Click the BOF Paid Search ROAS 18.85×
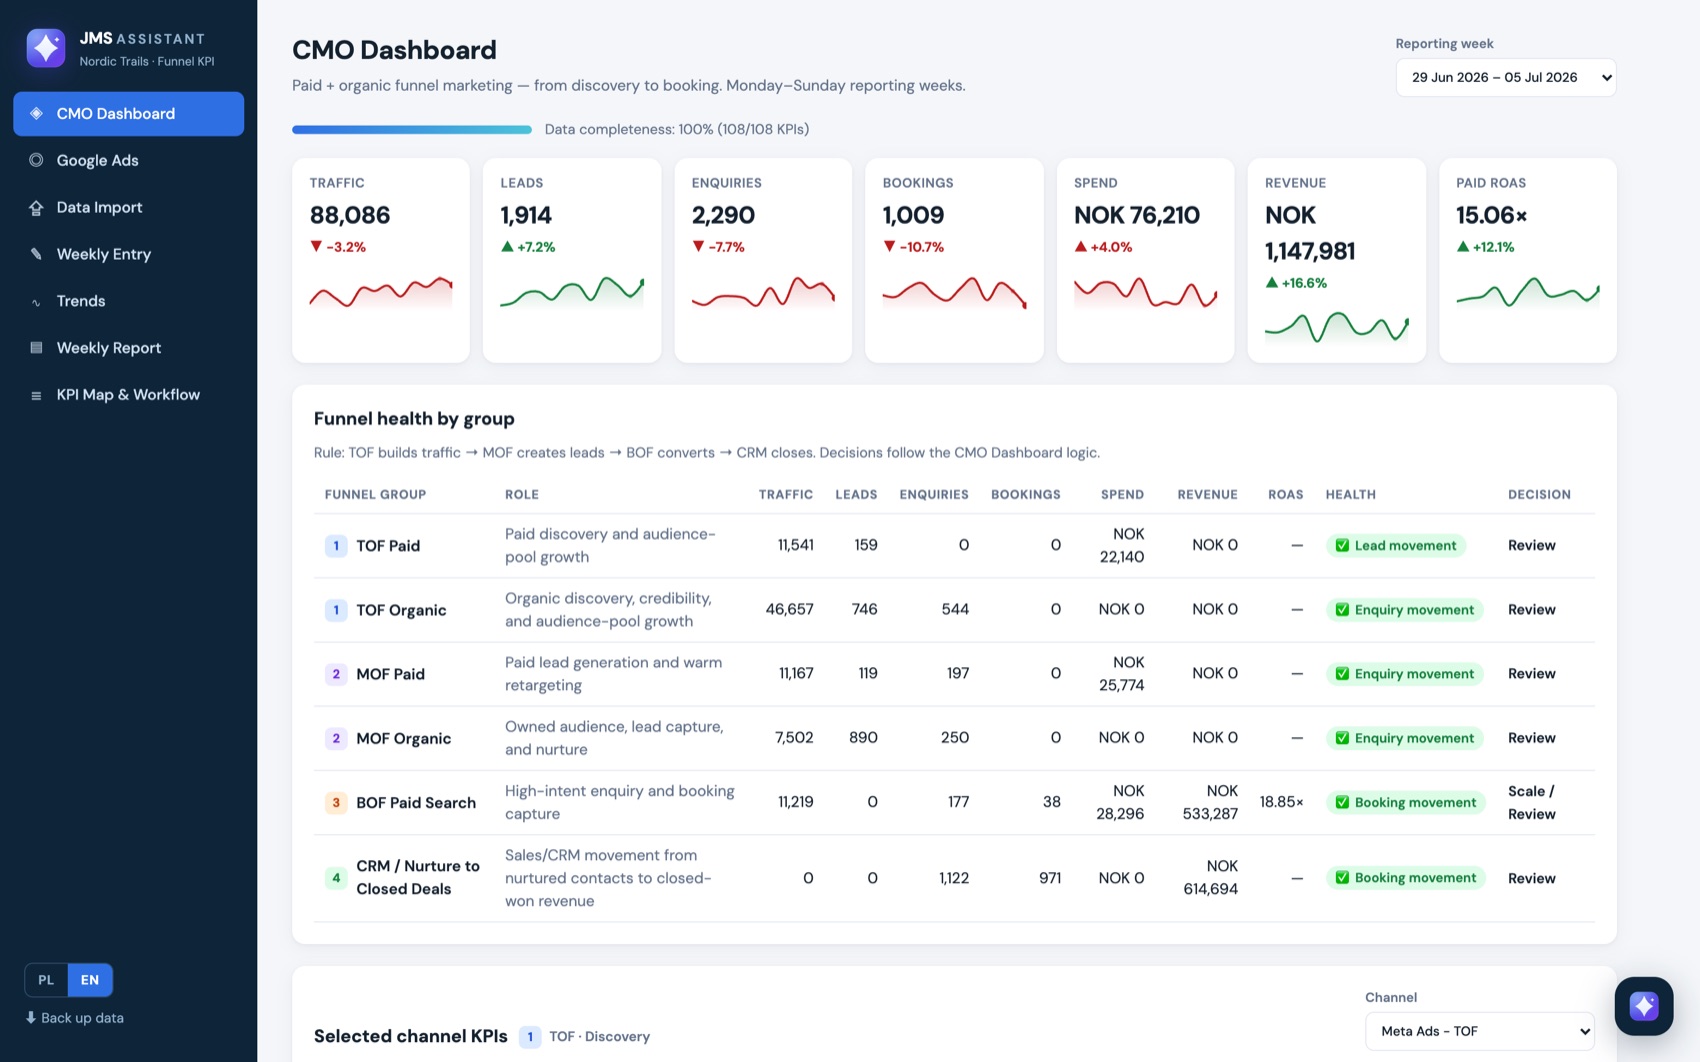This screenshot has width=1700, height=1062. (1281, 802)
